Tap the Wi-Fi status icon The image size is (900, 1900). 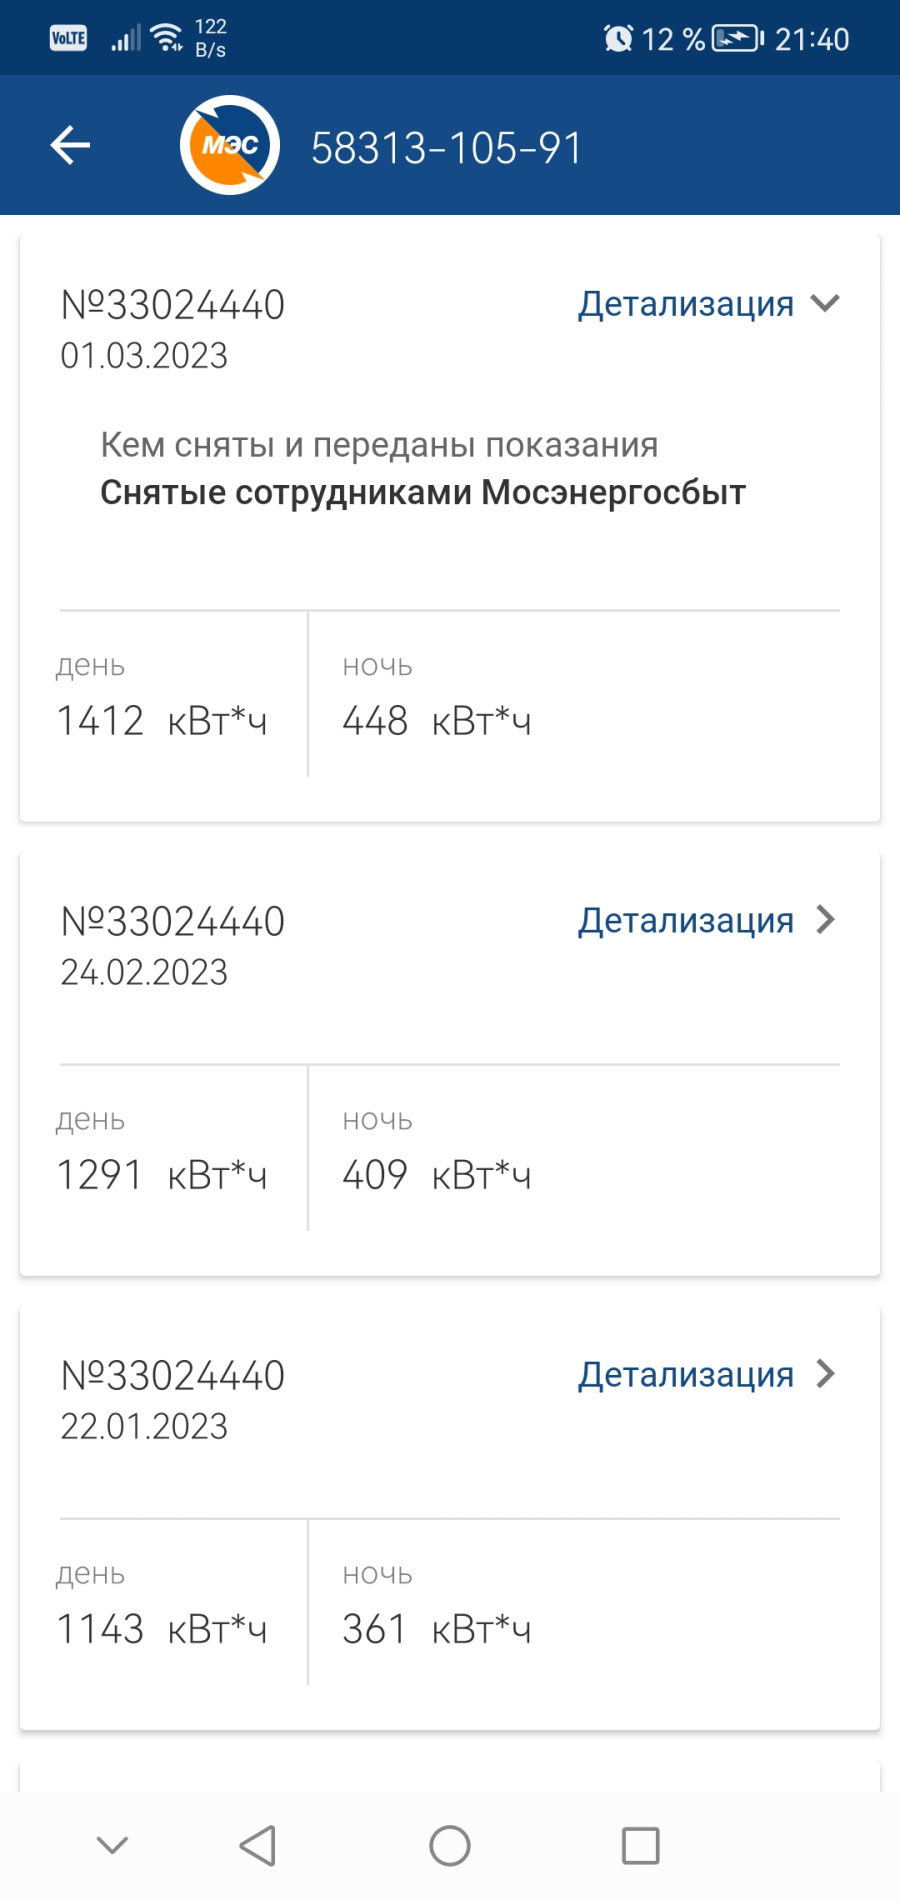coord(166,38)
